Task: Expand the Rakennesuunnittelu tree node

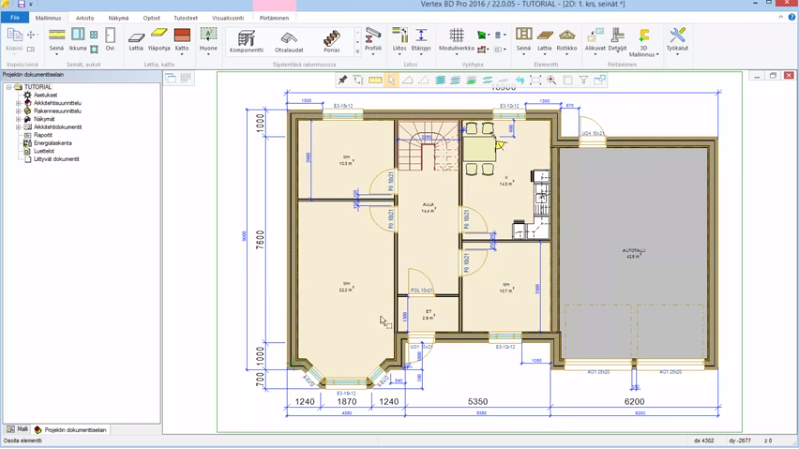Action: click(18, 110)
